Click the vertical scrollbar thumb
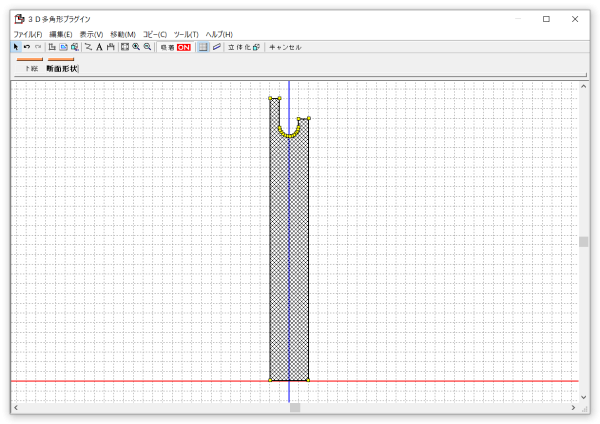Screen dimensions: 600x424 point(584,241)
